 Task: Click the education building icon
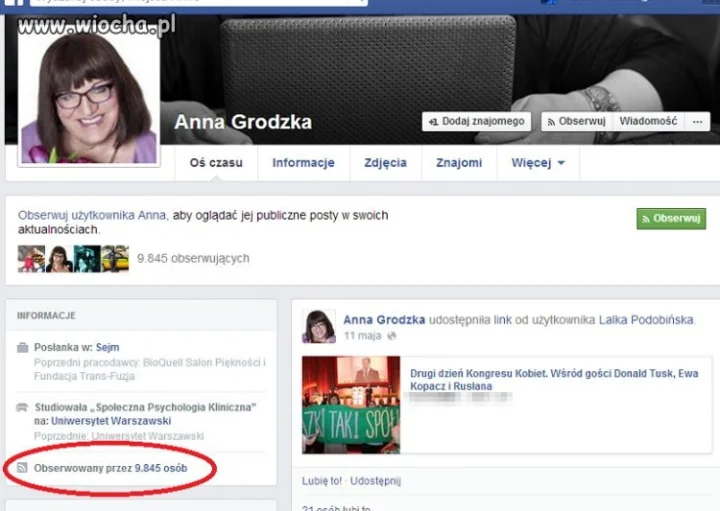point(22,407)
